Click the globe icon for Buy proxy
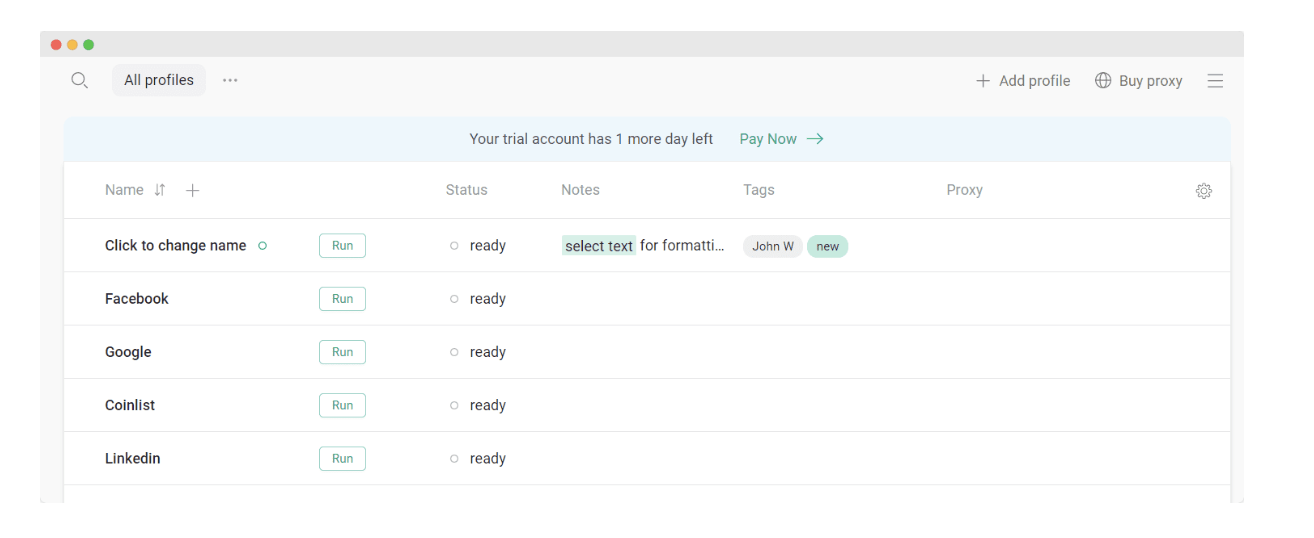1314x538 pixels. 1103,80
